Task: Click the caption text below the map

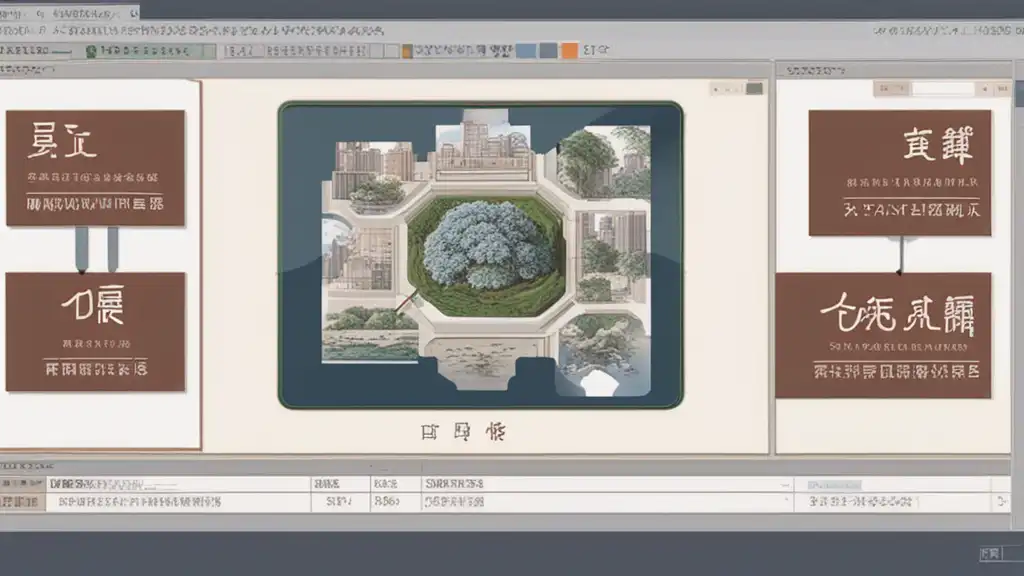Action: pos(463,432)
